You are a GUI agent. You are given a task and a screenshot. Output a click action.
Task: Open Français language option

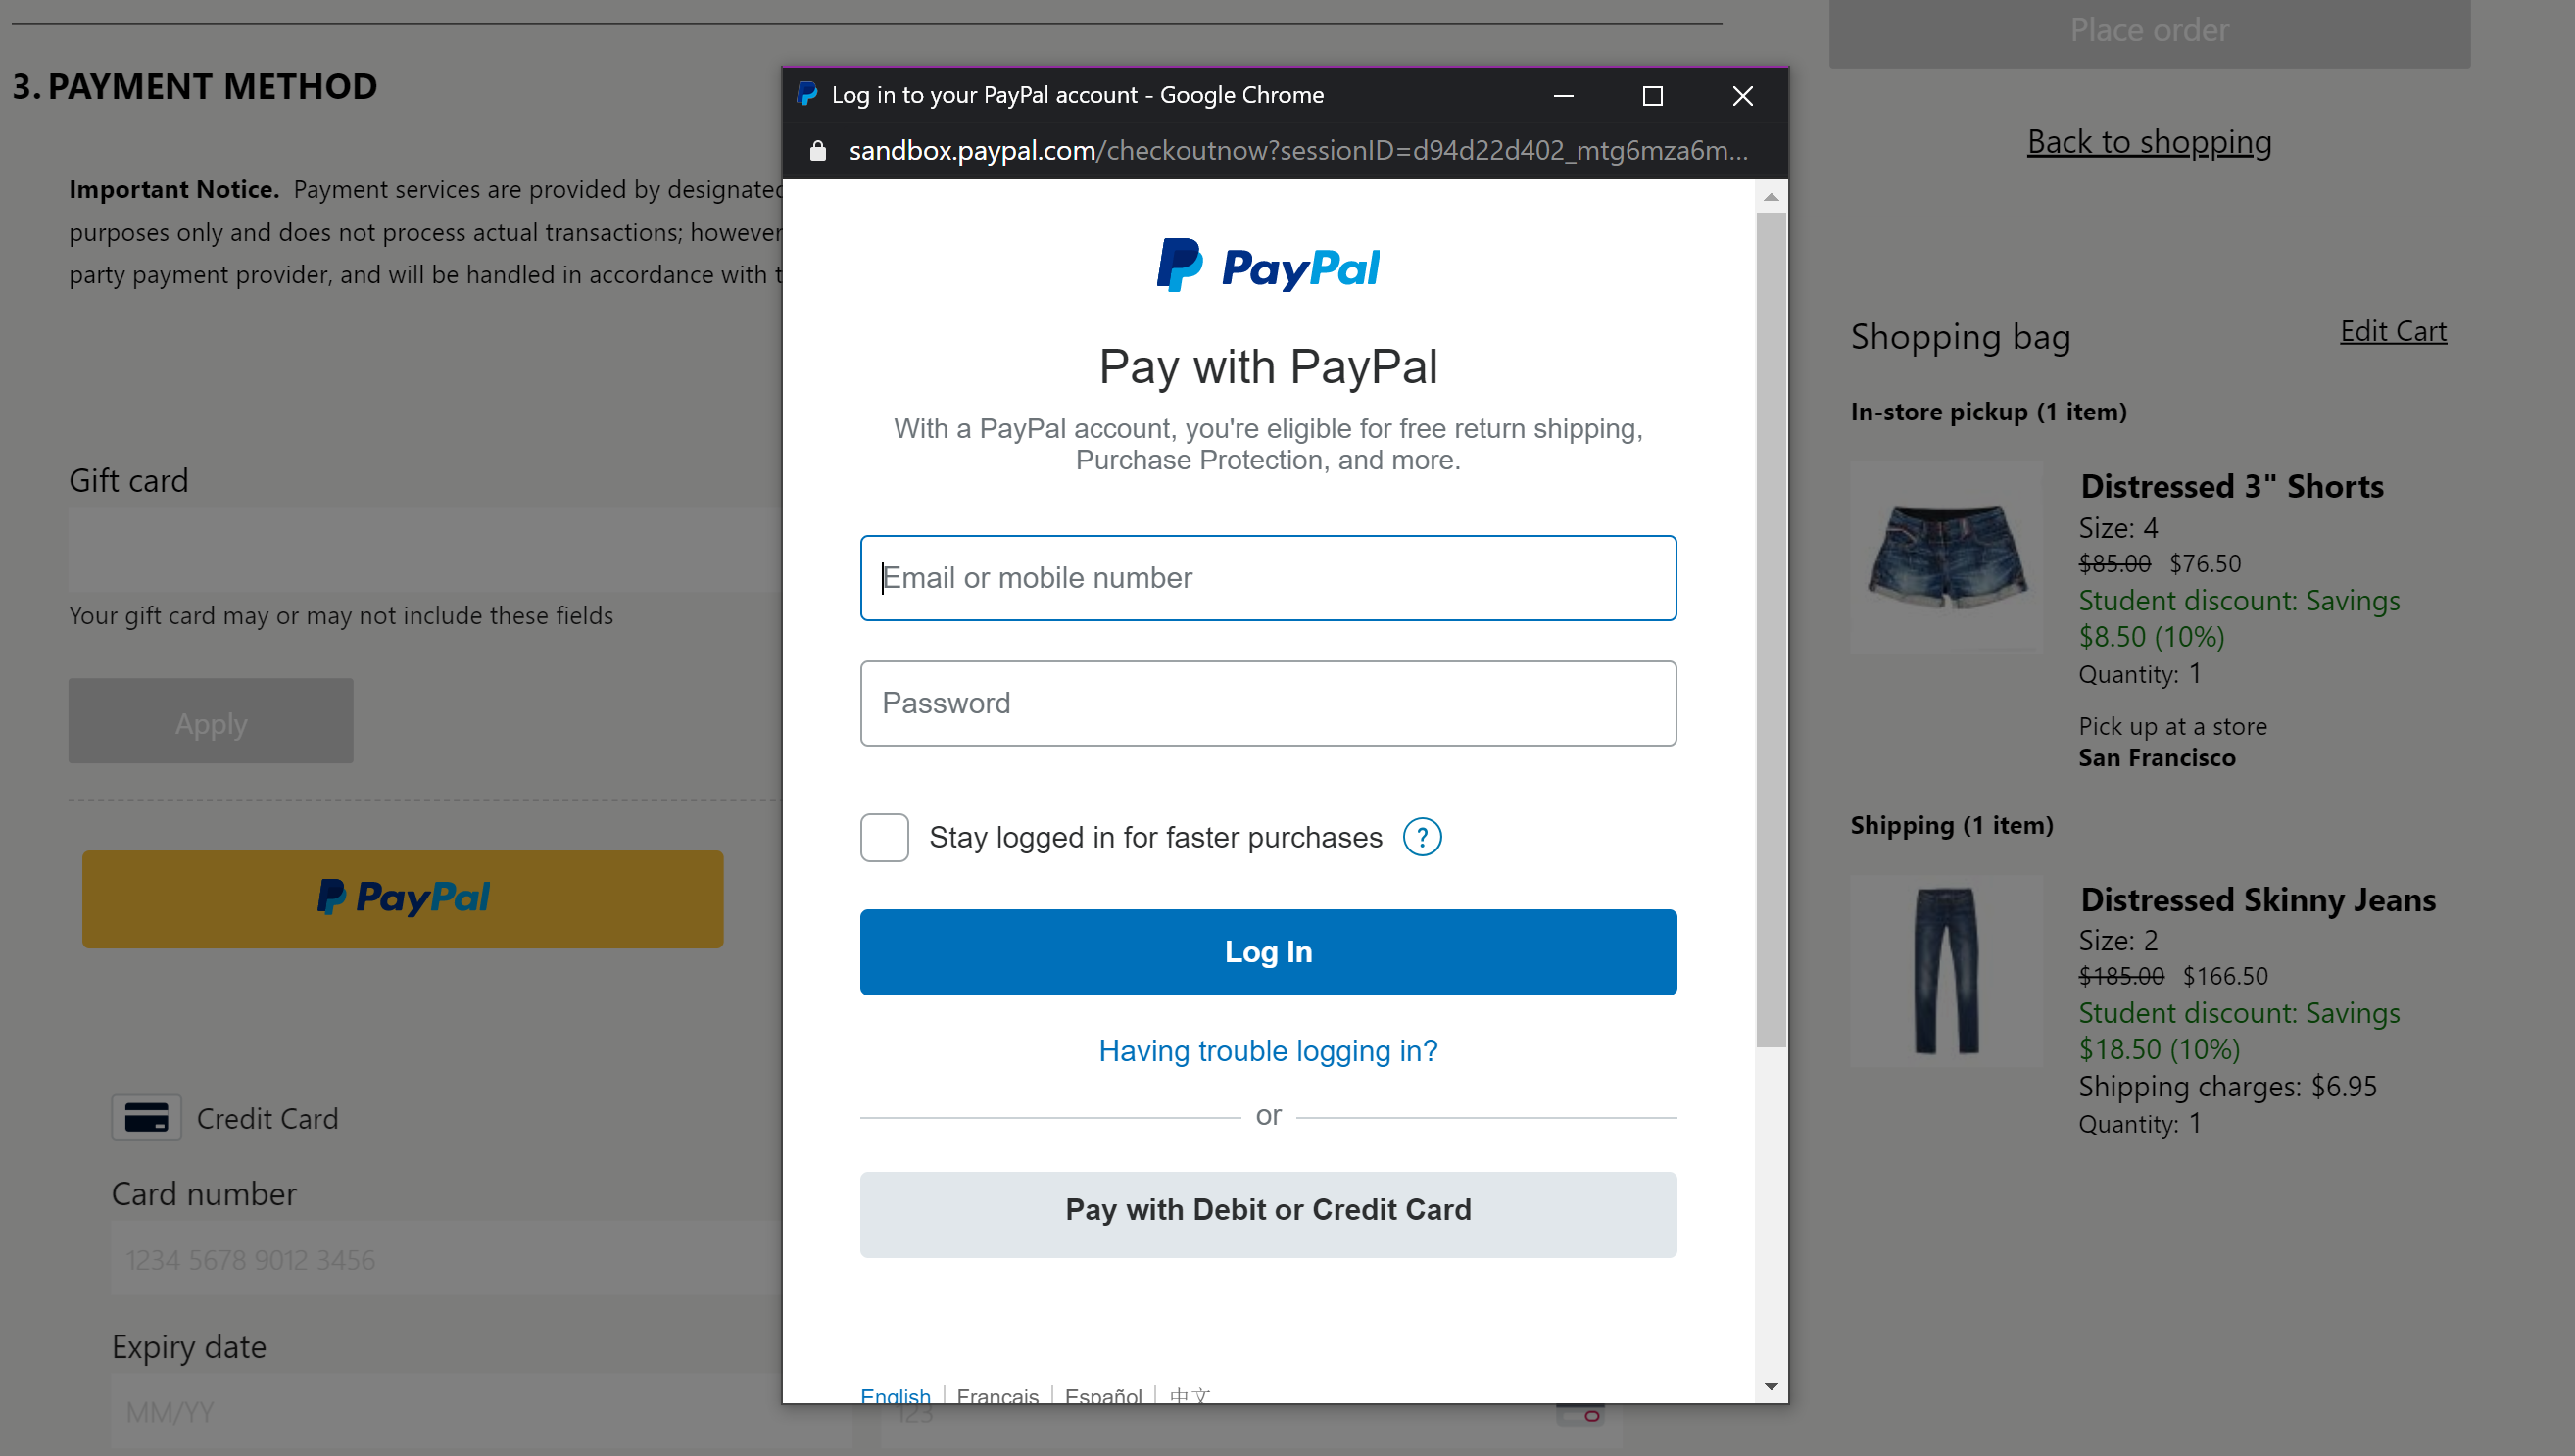pos(997,1396)
